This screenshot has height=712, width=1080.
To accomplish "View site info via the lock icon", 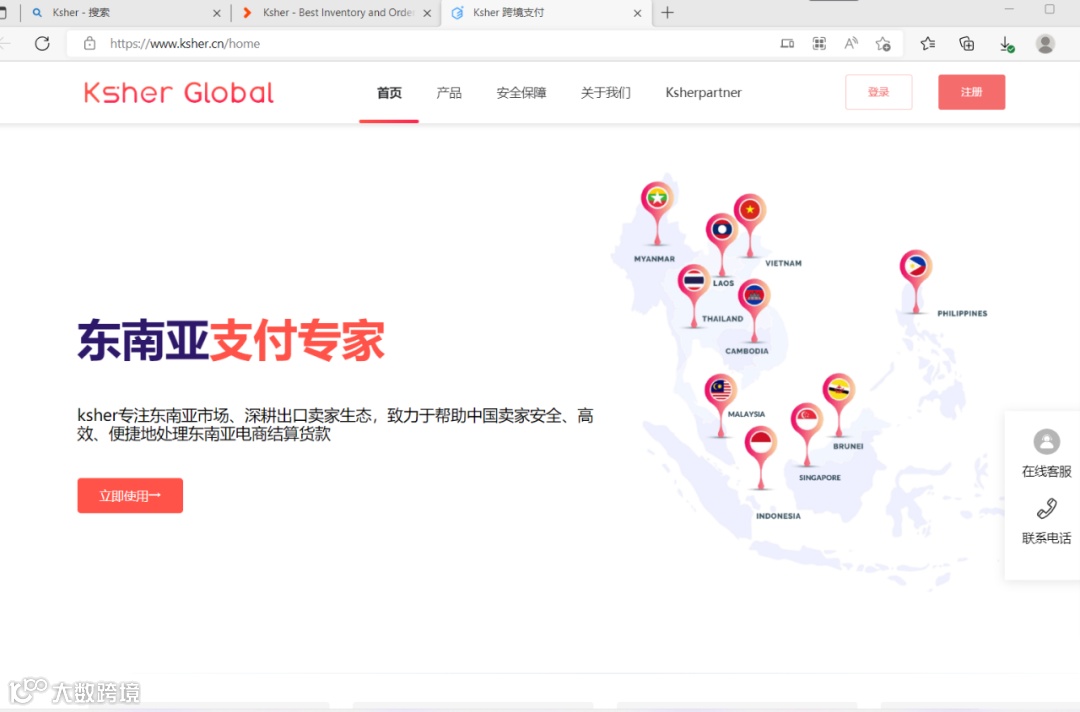I will pos(90,43).
